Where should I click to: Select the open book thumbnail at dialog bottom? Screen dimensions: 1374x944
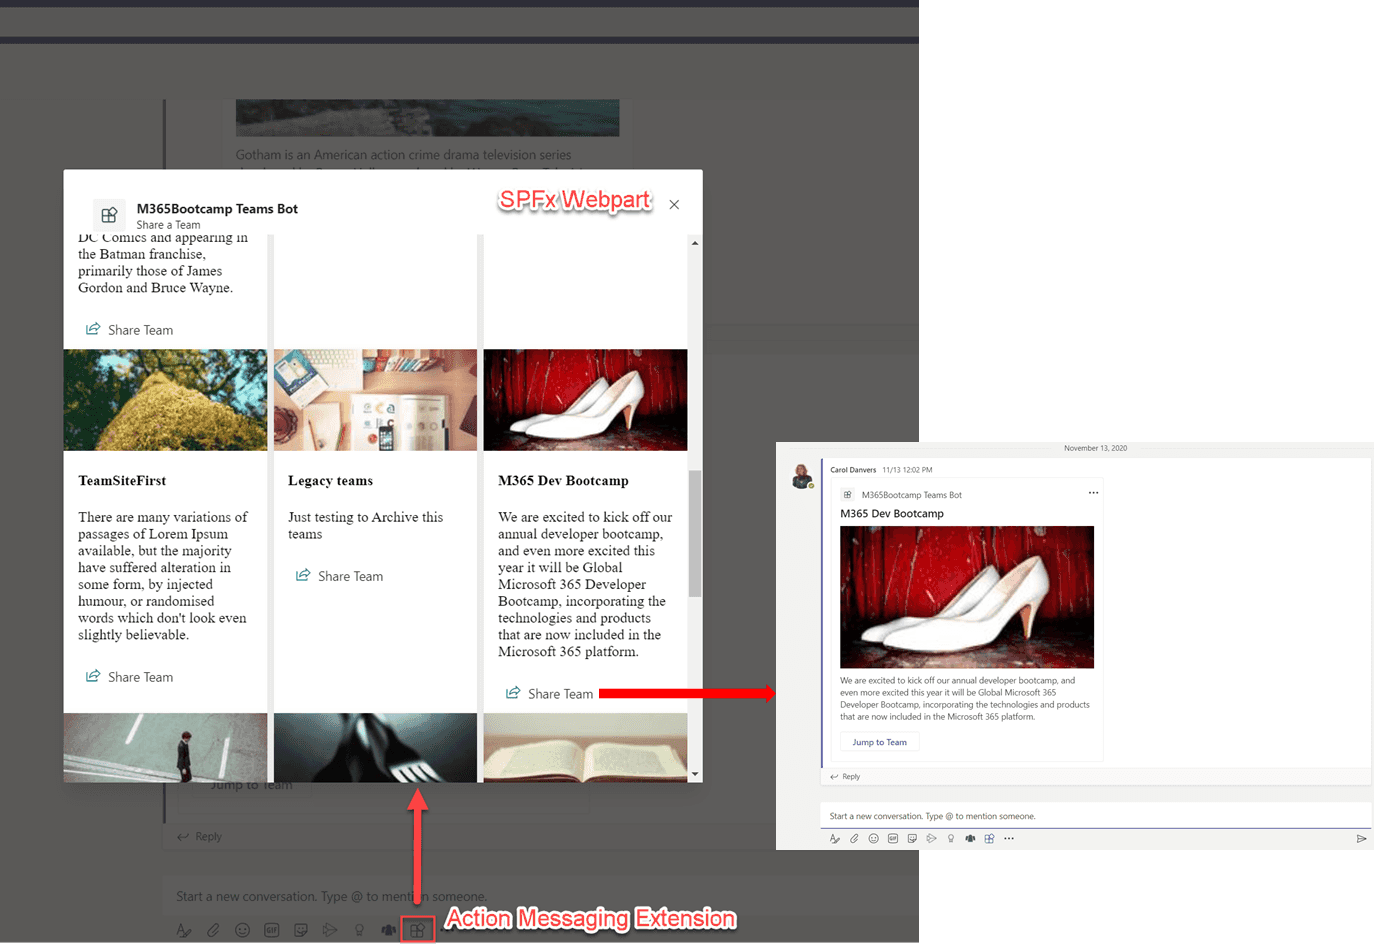point(585,747)
